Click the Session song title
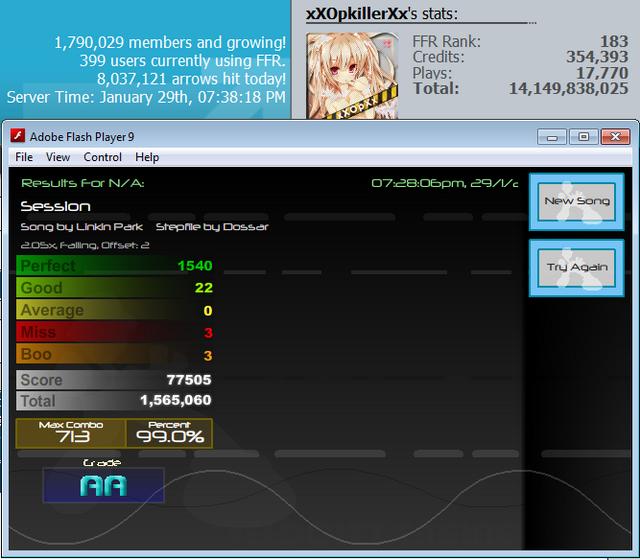This screenshot has width=640, height=560. pyautogui.click(x=56, y=206)
